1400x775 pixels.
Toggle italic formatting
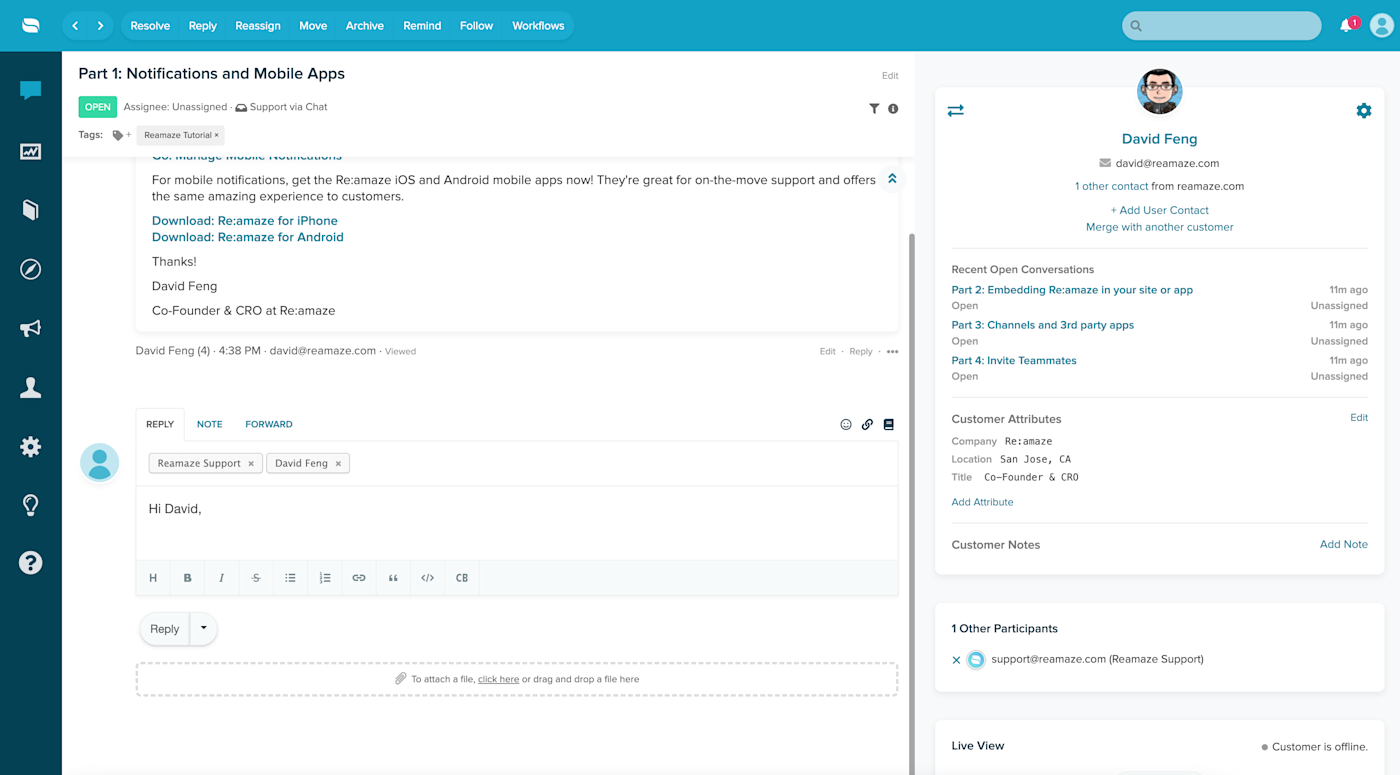(221, 578)
